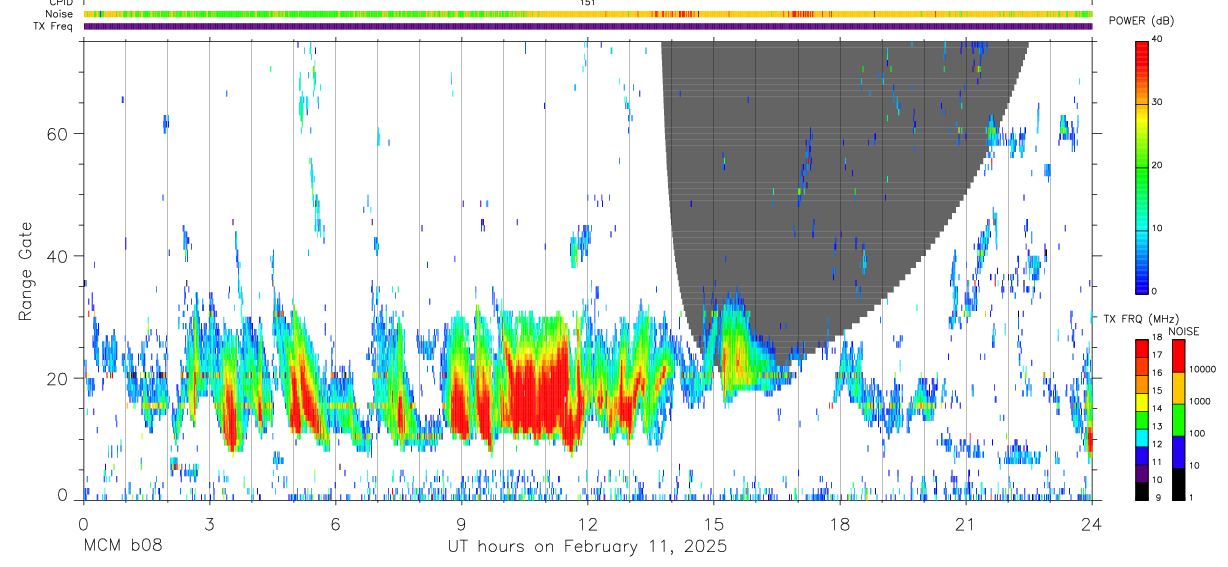
Task: Click the '21' hour tick on the x-axis
Action: (966, 524)
